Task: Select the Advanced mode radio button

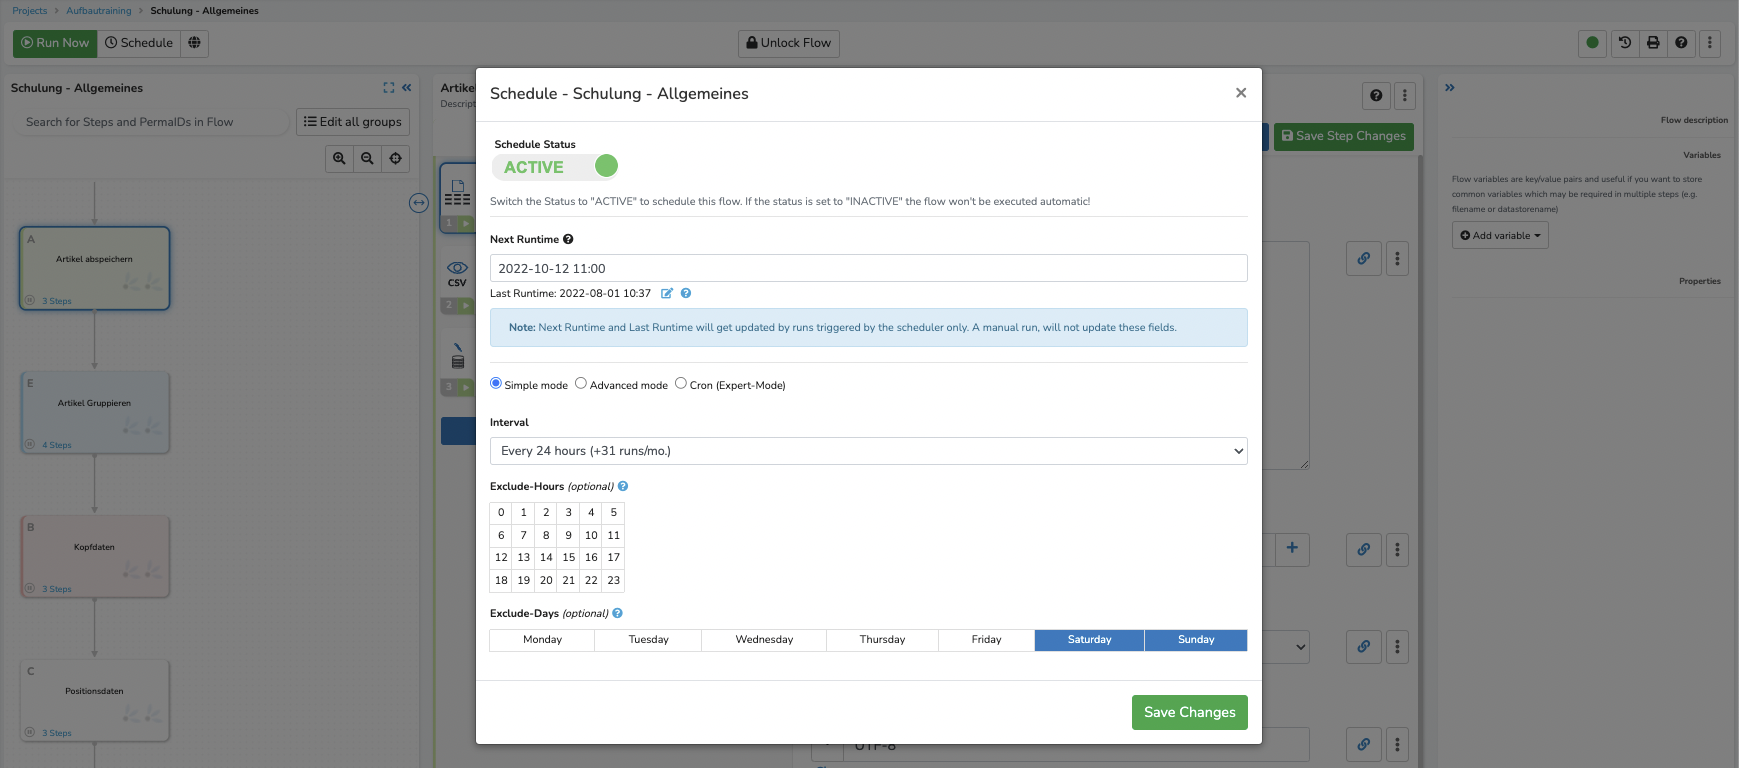Action: pyautogui.click(x=581, y=384)
